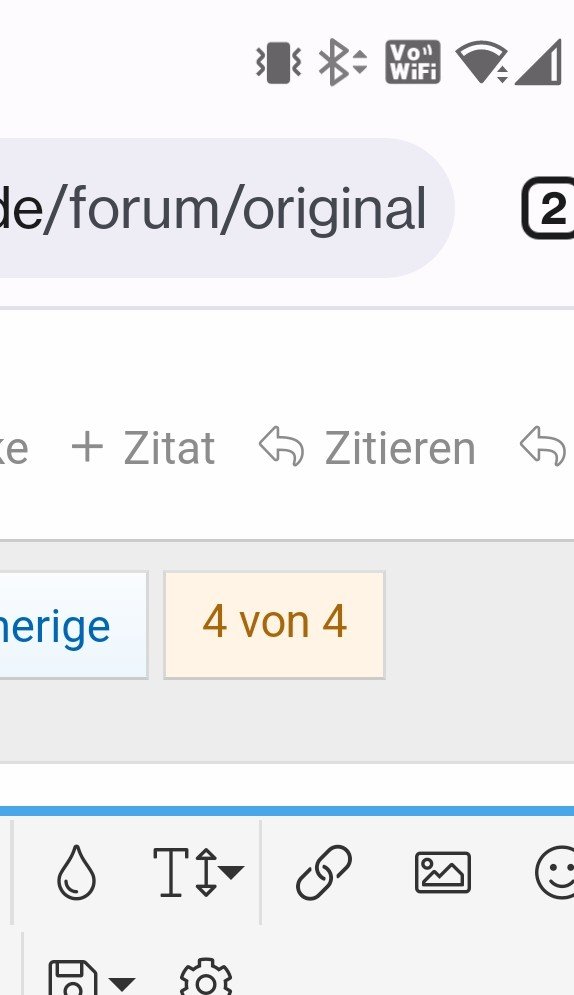Viewport: 574px width, 995px height.
Task: Open the editor settings gear
Action: click(205, 979)
